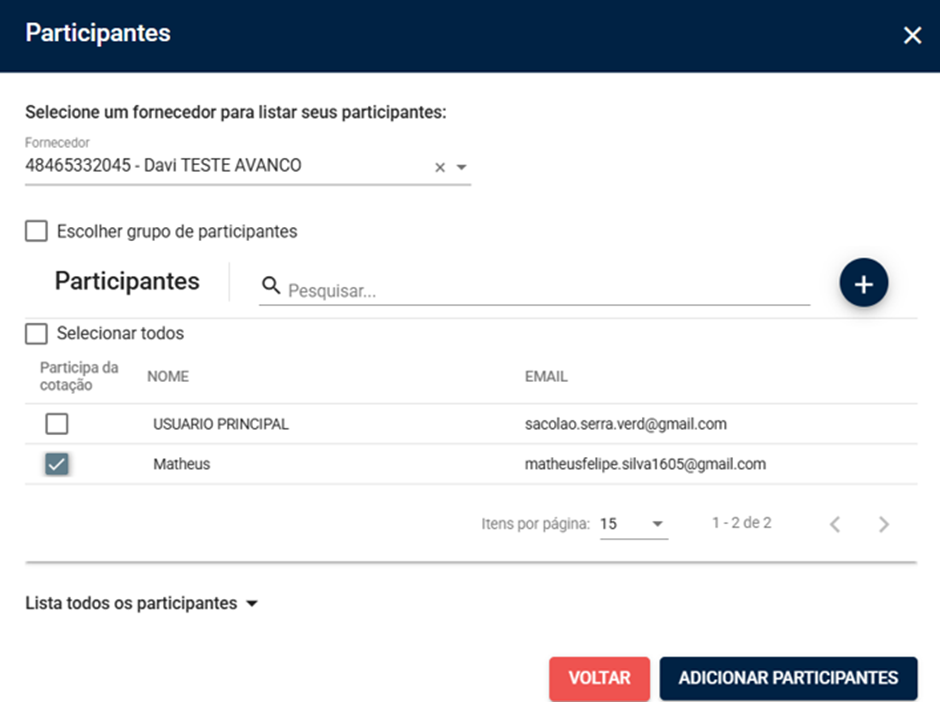Image resolution: width=940 pixels, height=702 pixels.
Task: Click email matheusfelipe.silva1605@gmail.com
Action: [x=645, y=464]
